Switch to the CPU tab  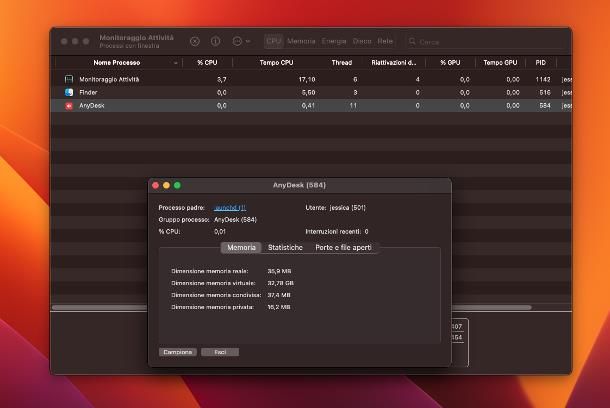[x=273, y=41]
